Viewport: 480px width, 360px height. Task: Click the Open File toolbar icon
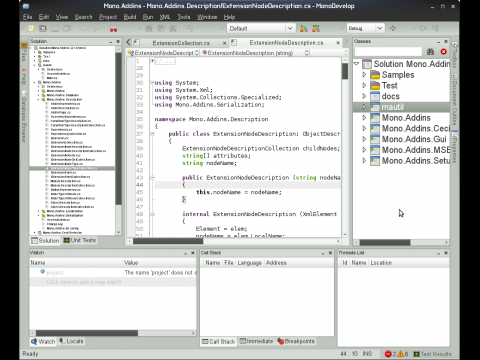coord(43,29)
